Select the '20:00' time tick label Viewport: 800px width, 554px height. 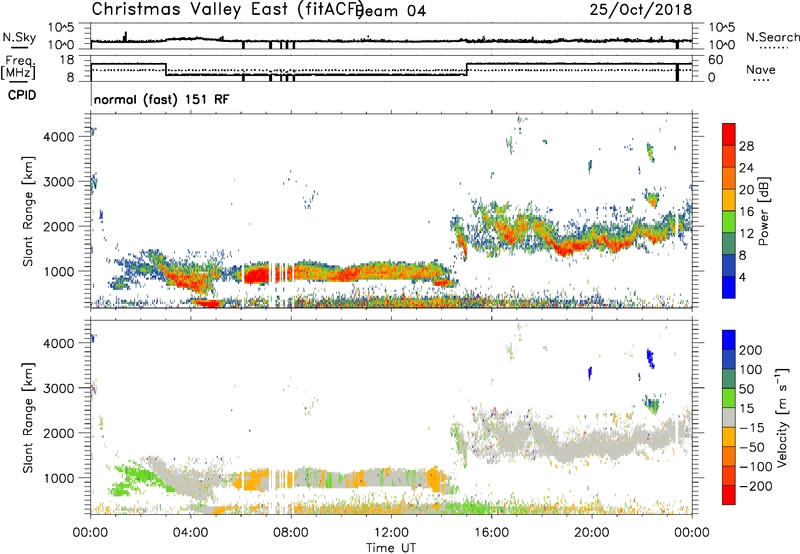pos(591,533)
